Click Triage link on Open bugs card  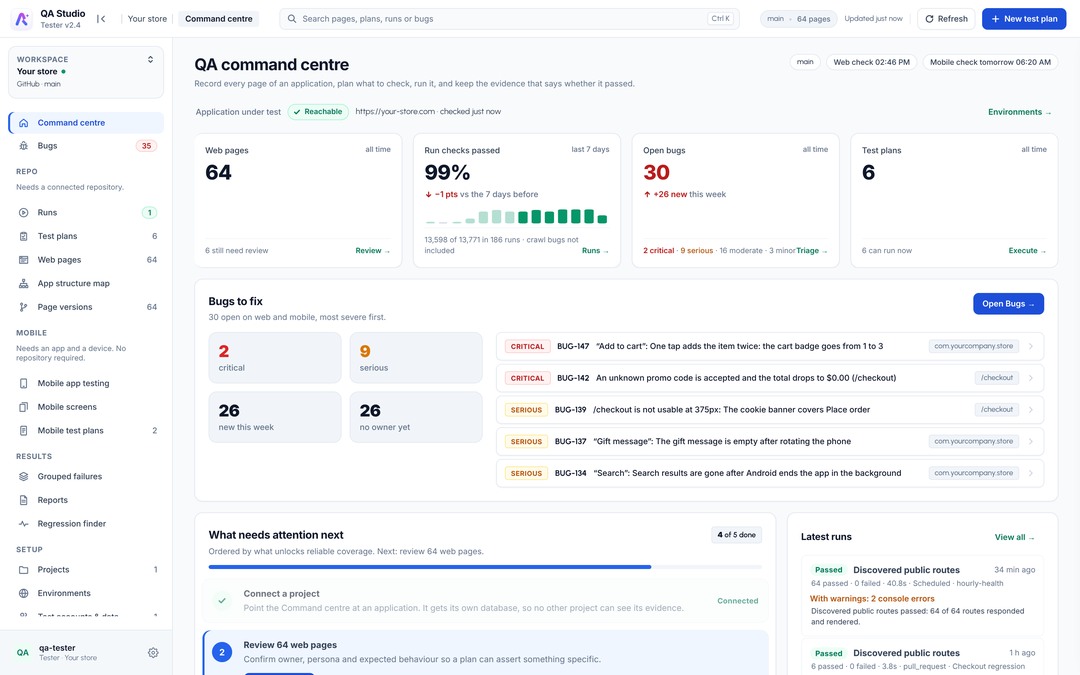(812, 251)
